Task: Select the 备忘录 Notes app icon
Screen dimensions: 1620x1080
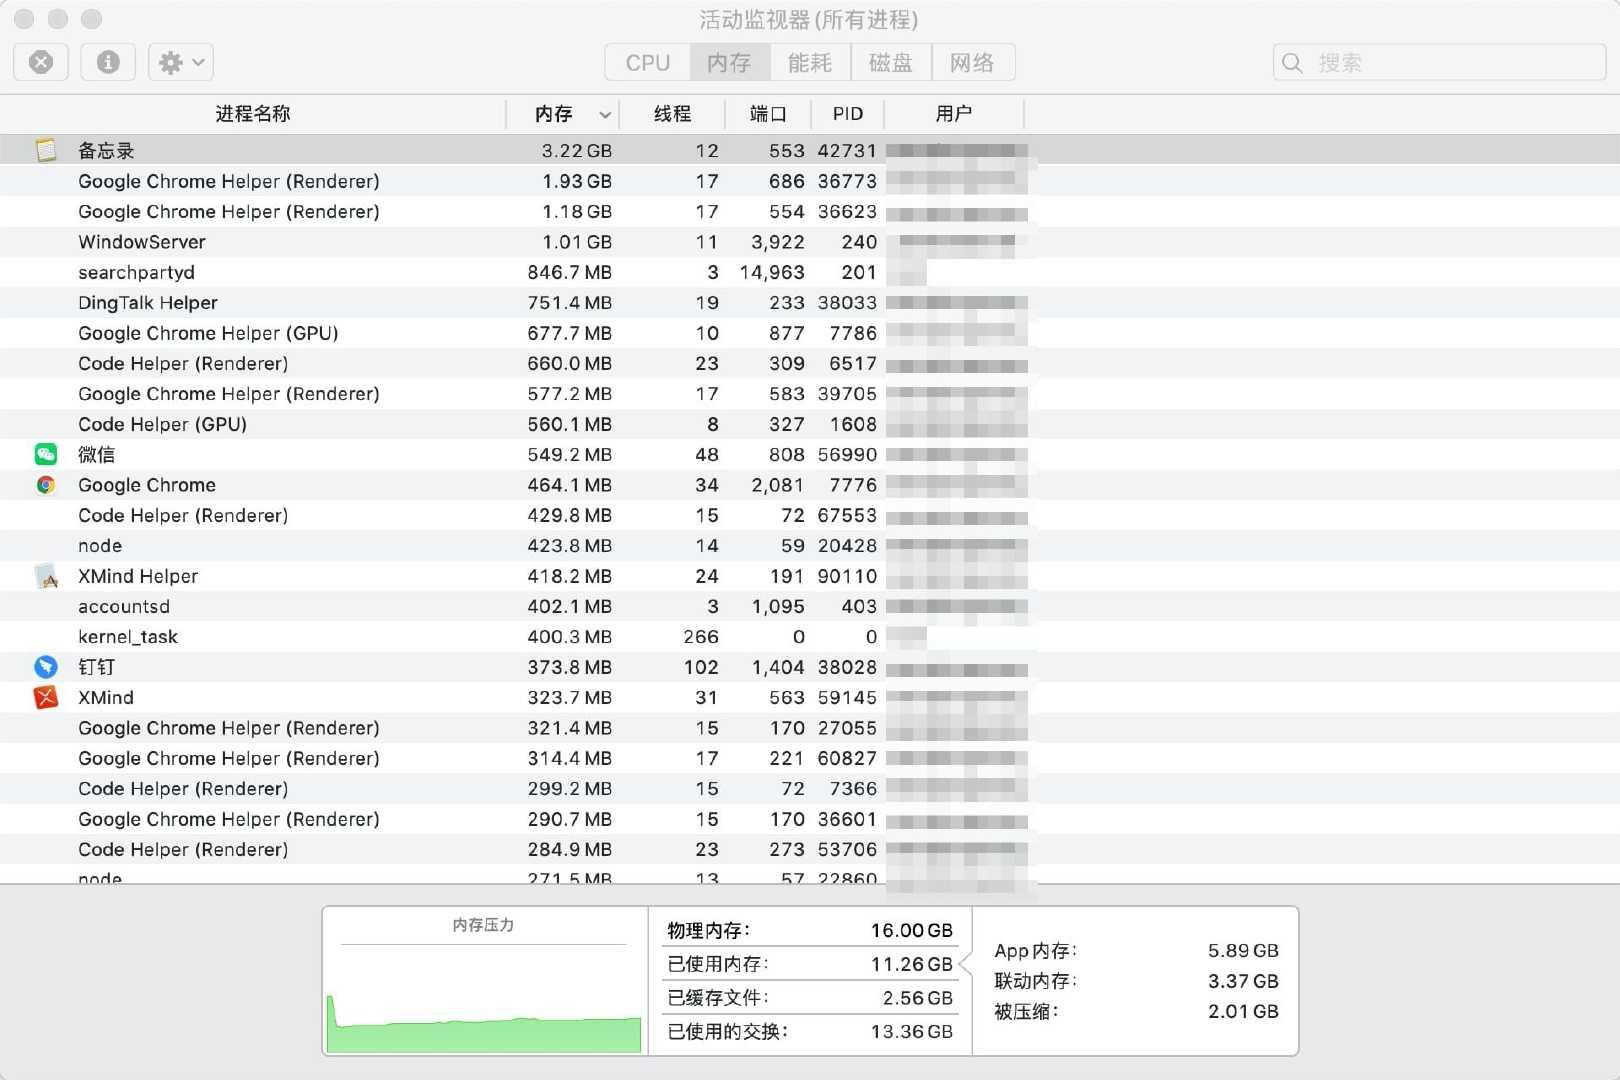Action: (46, 150)
